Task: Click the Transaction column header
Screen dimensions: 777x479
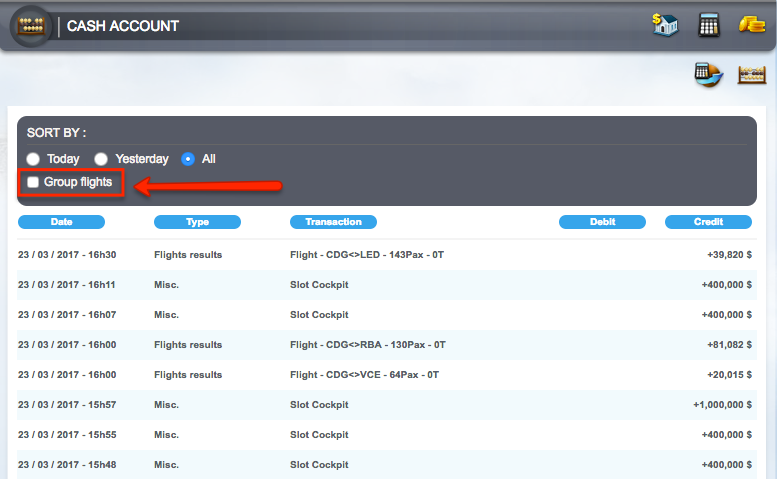Action: [333, 222]
